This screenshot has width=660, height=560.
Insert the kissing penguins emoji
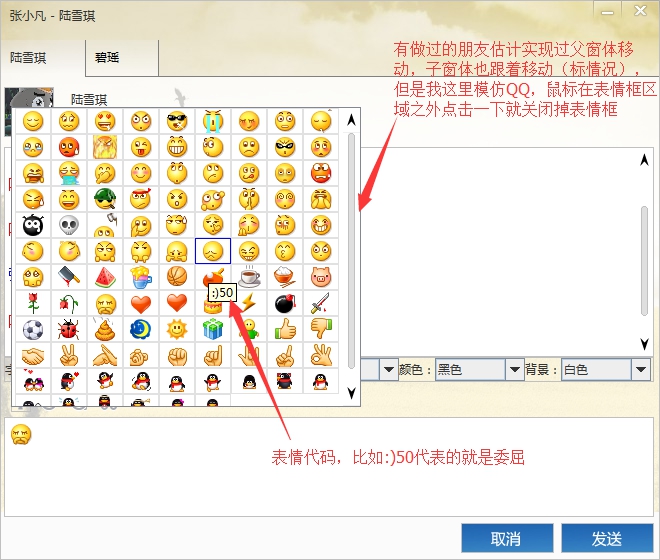click(x=33, y=382)
